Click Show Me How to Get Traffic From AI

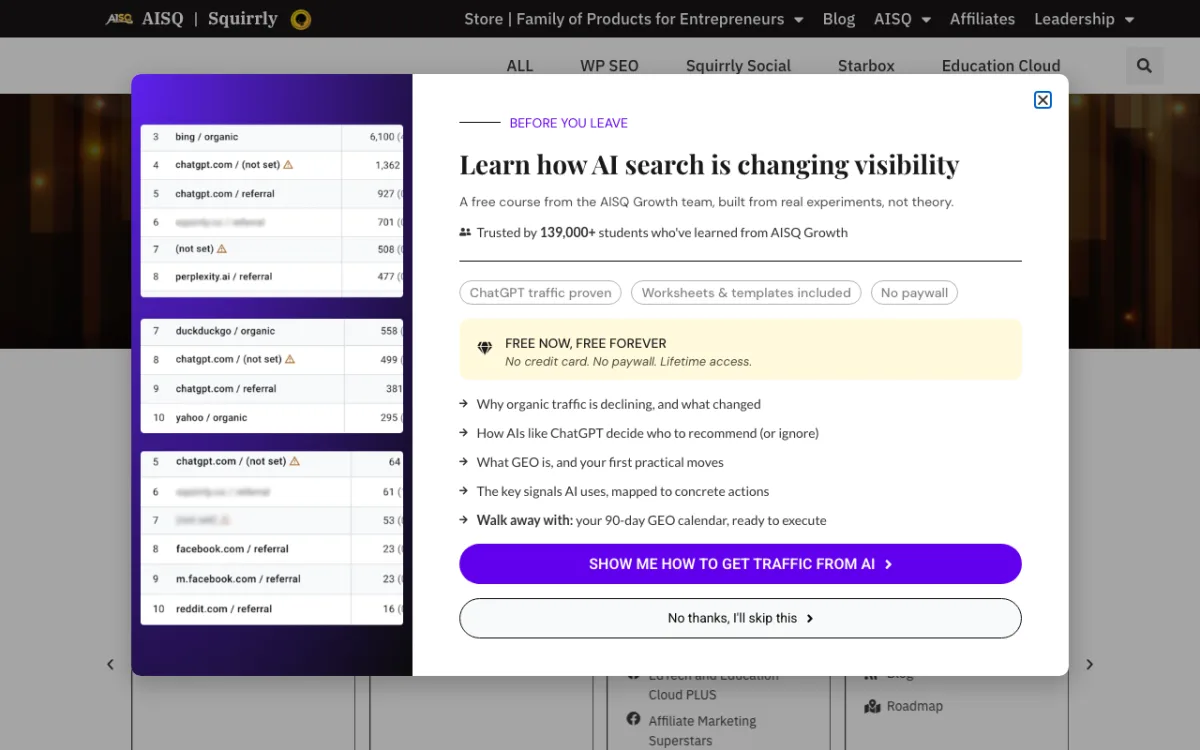740,564
